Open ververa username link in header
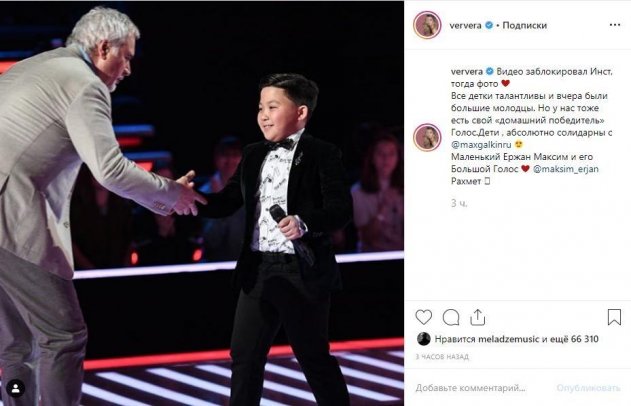 [465, 25]
